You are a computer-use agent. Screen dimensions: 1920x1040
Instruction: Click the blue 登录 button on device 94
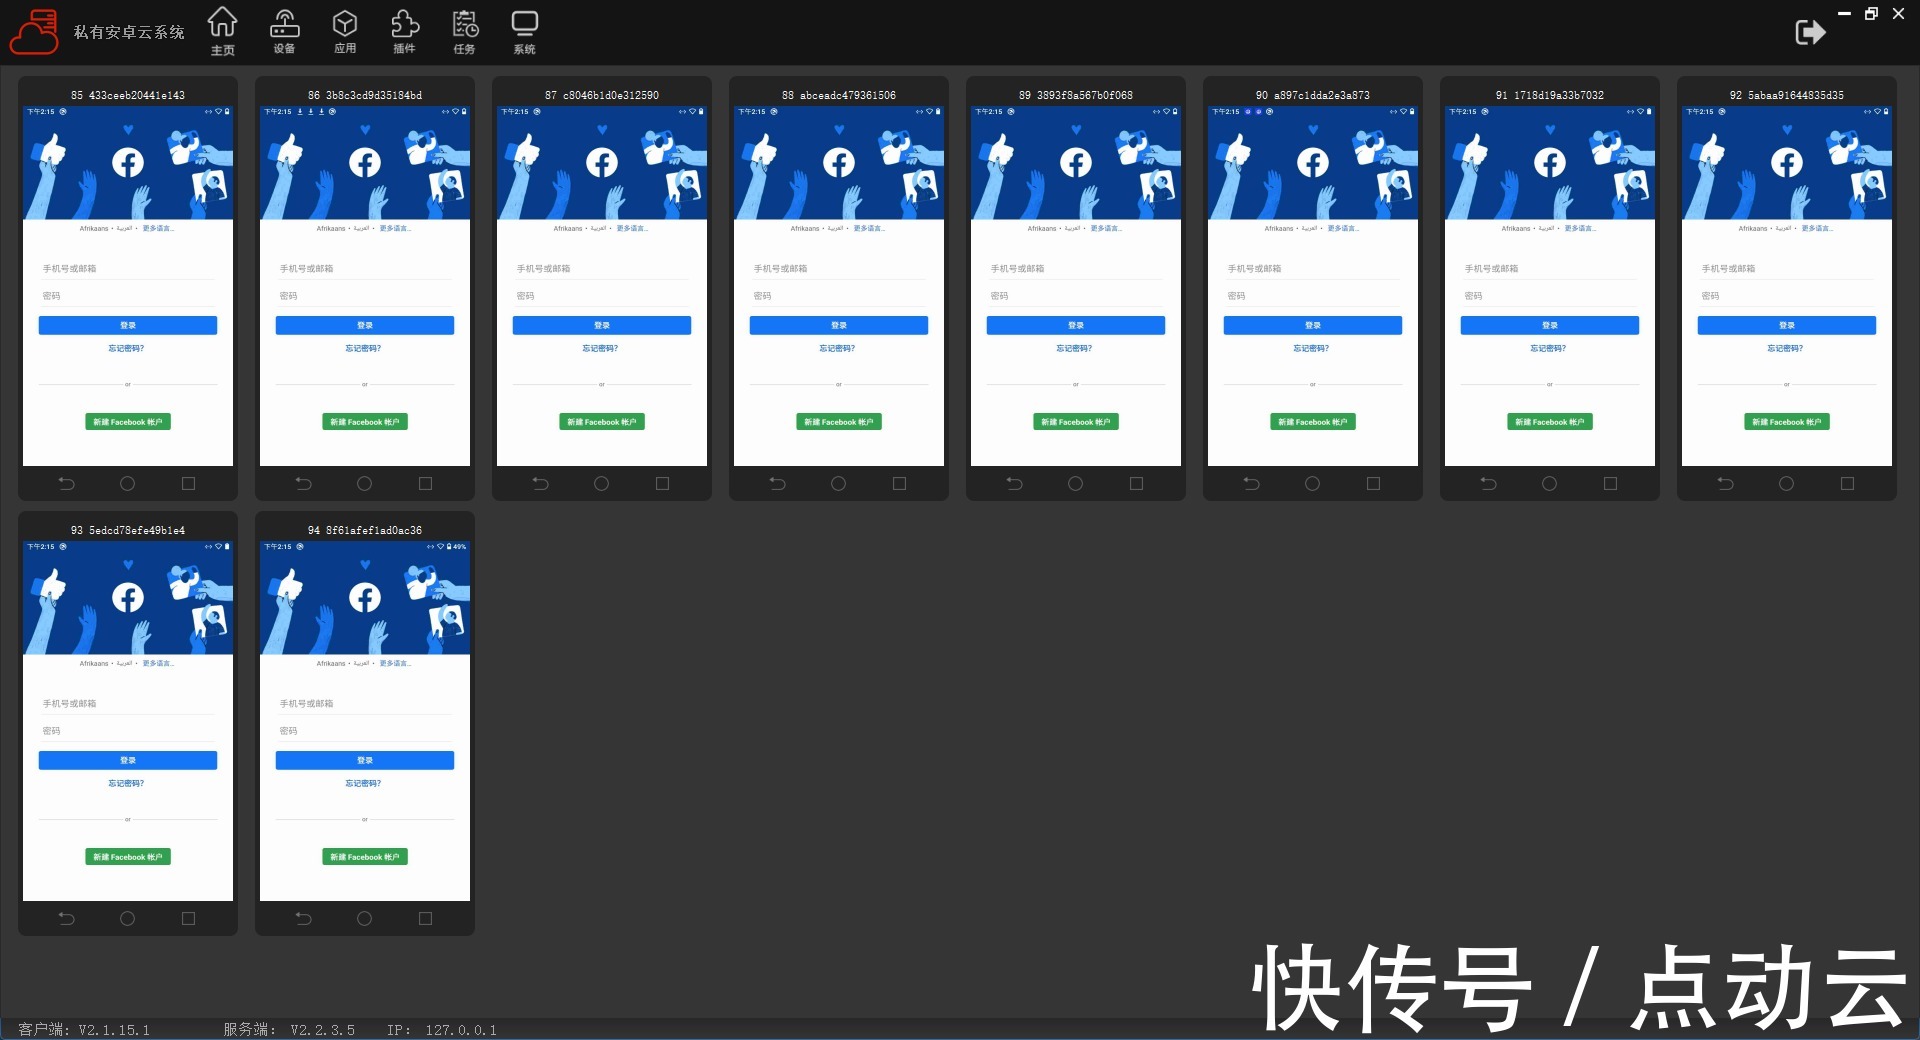[x=365, y=760]
